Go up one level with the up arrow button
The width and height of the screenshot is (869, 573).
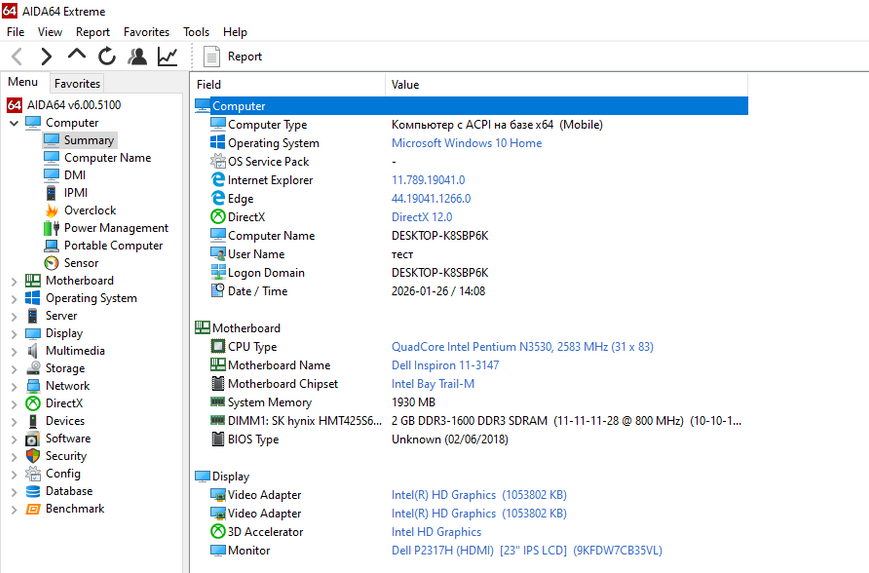coord(76,55)
